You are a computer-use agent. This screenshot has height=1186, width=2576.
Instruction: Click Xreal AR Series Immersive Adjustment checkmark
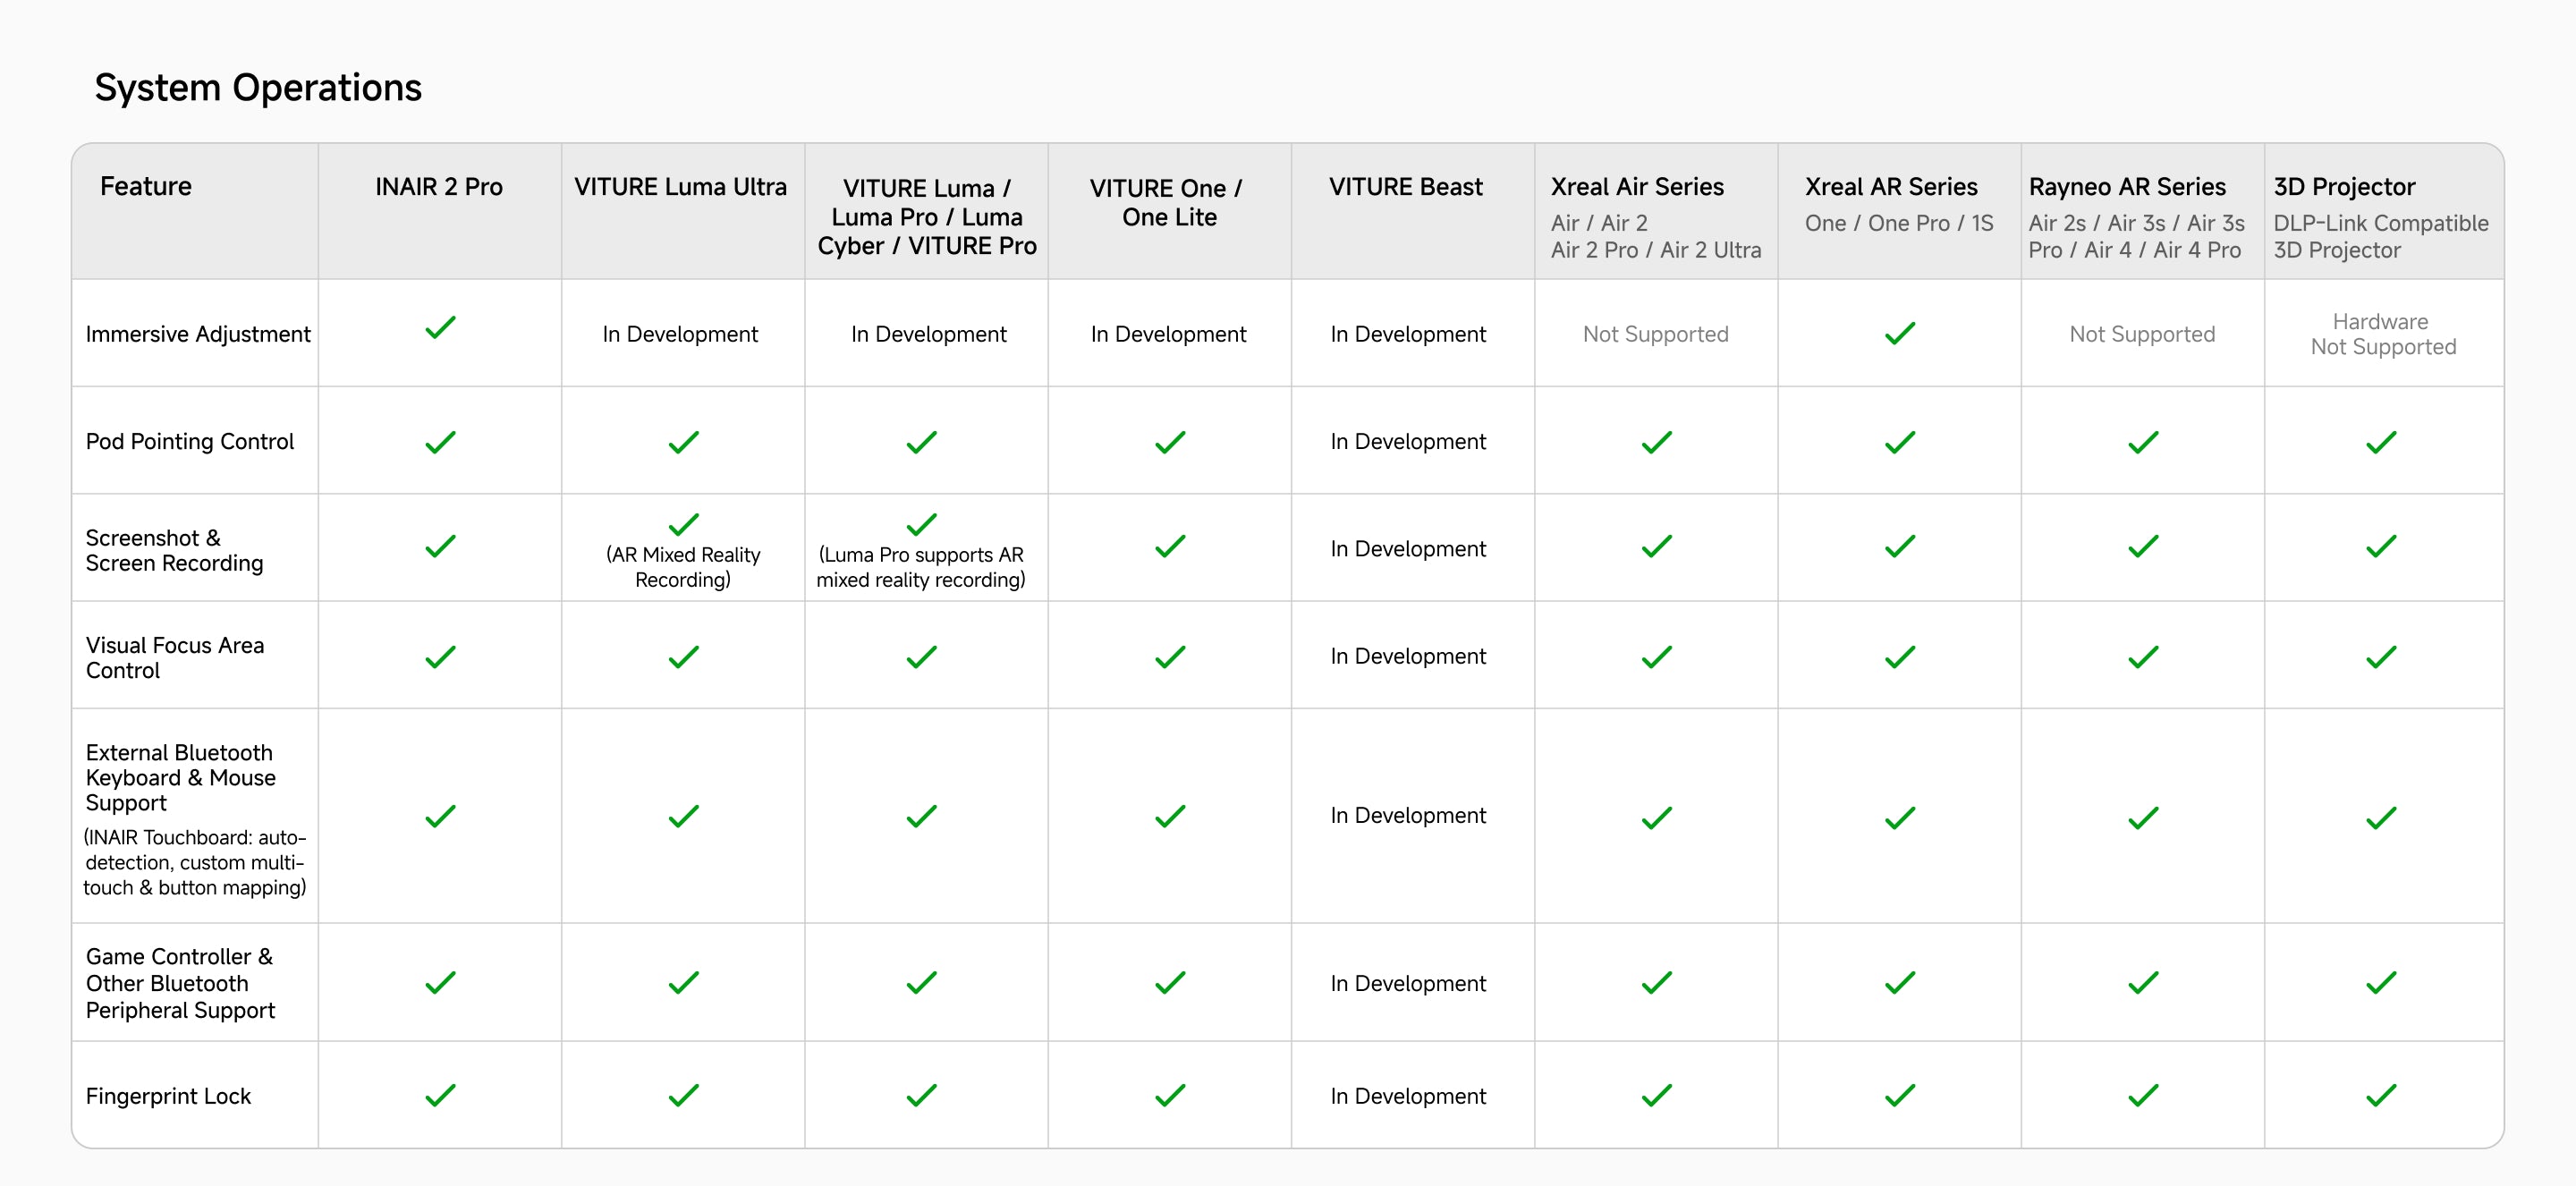[x=1899, y=334]
